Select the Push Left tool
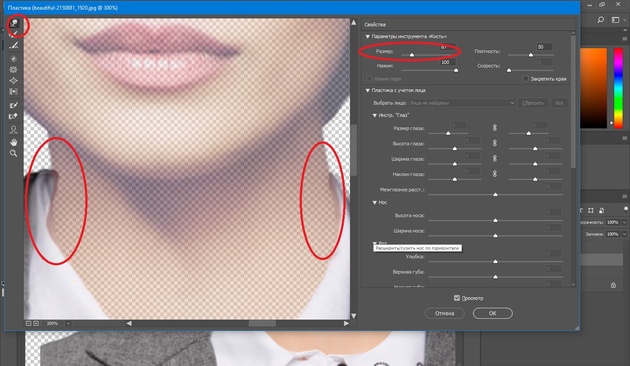This screenshot has height=366, width=630. pos(14,92)
